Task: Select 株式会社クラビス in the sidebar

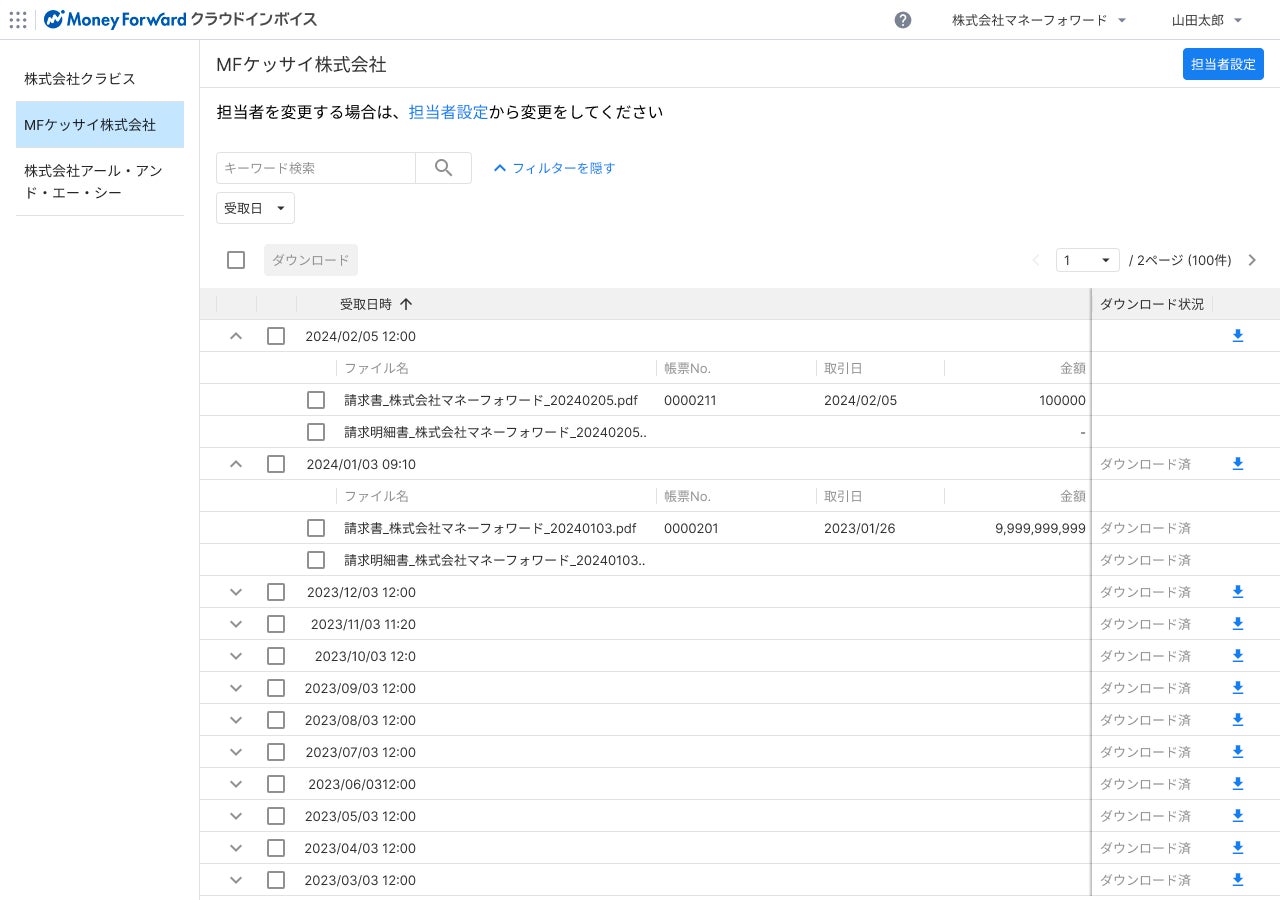Action: pos(100,78)
